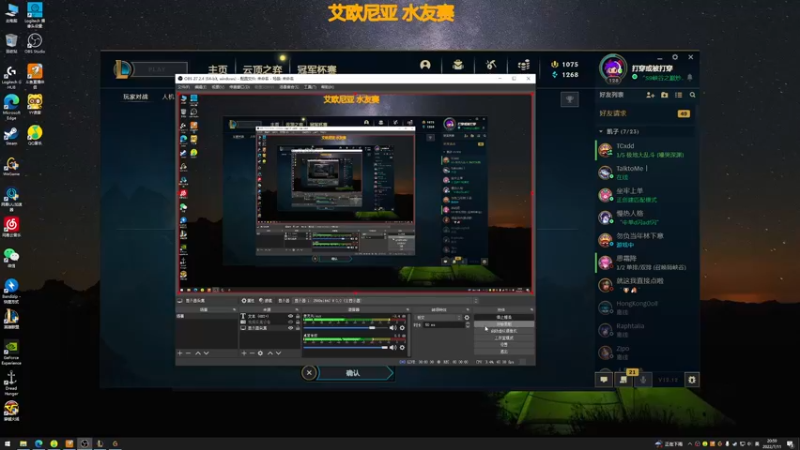This screenshot has width=800, height=450.
Task: Adjust the transition duration stepper in OBS
Action: 468,325
